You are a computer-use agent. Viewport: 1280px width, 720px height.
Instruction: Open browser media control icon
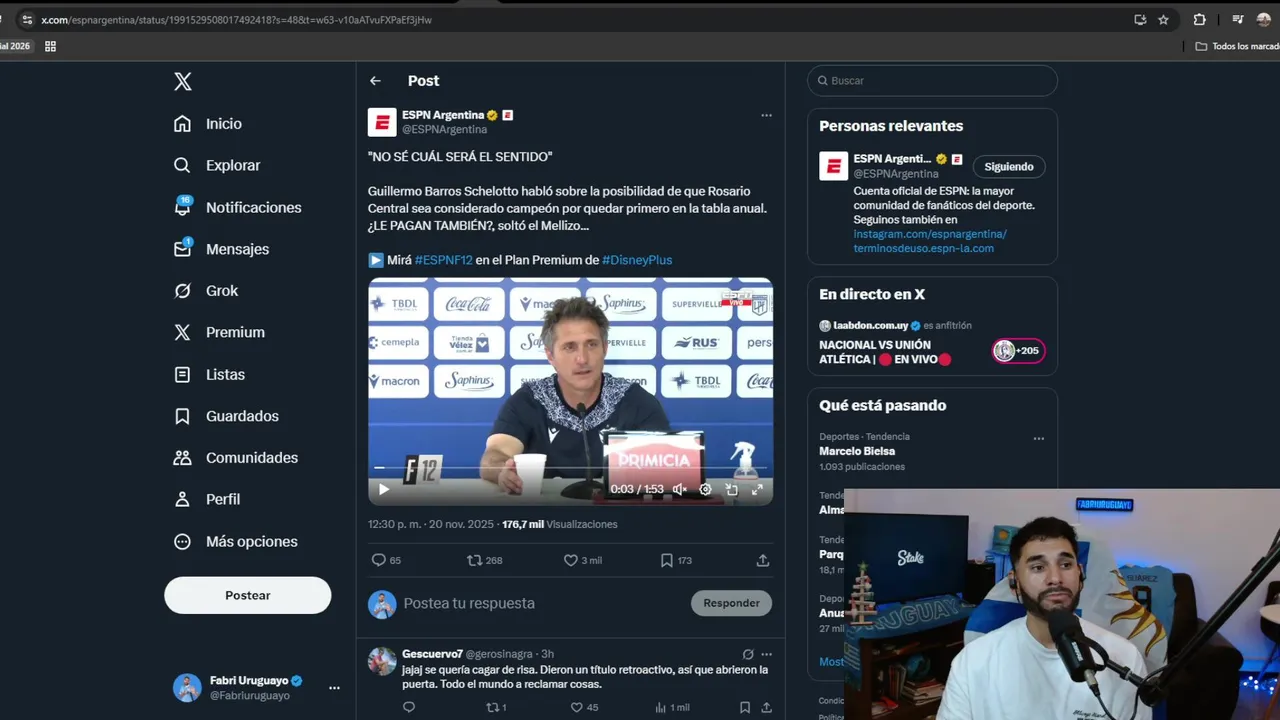[1237, 19]
